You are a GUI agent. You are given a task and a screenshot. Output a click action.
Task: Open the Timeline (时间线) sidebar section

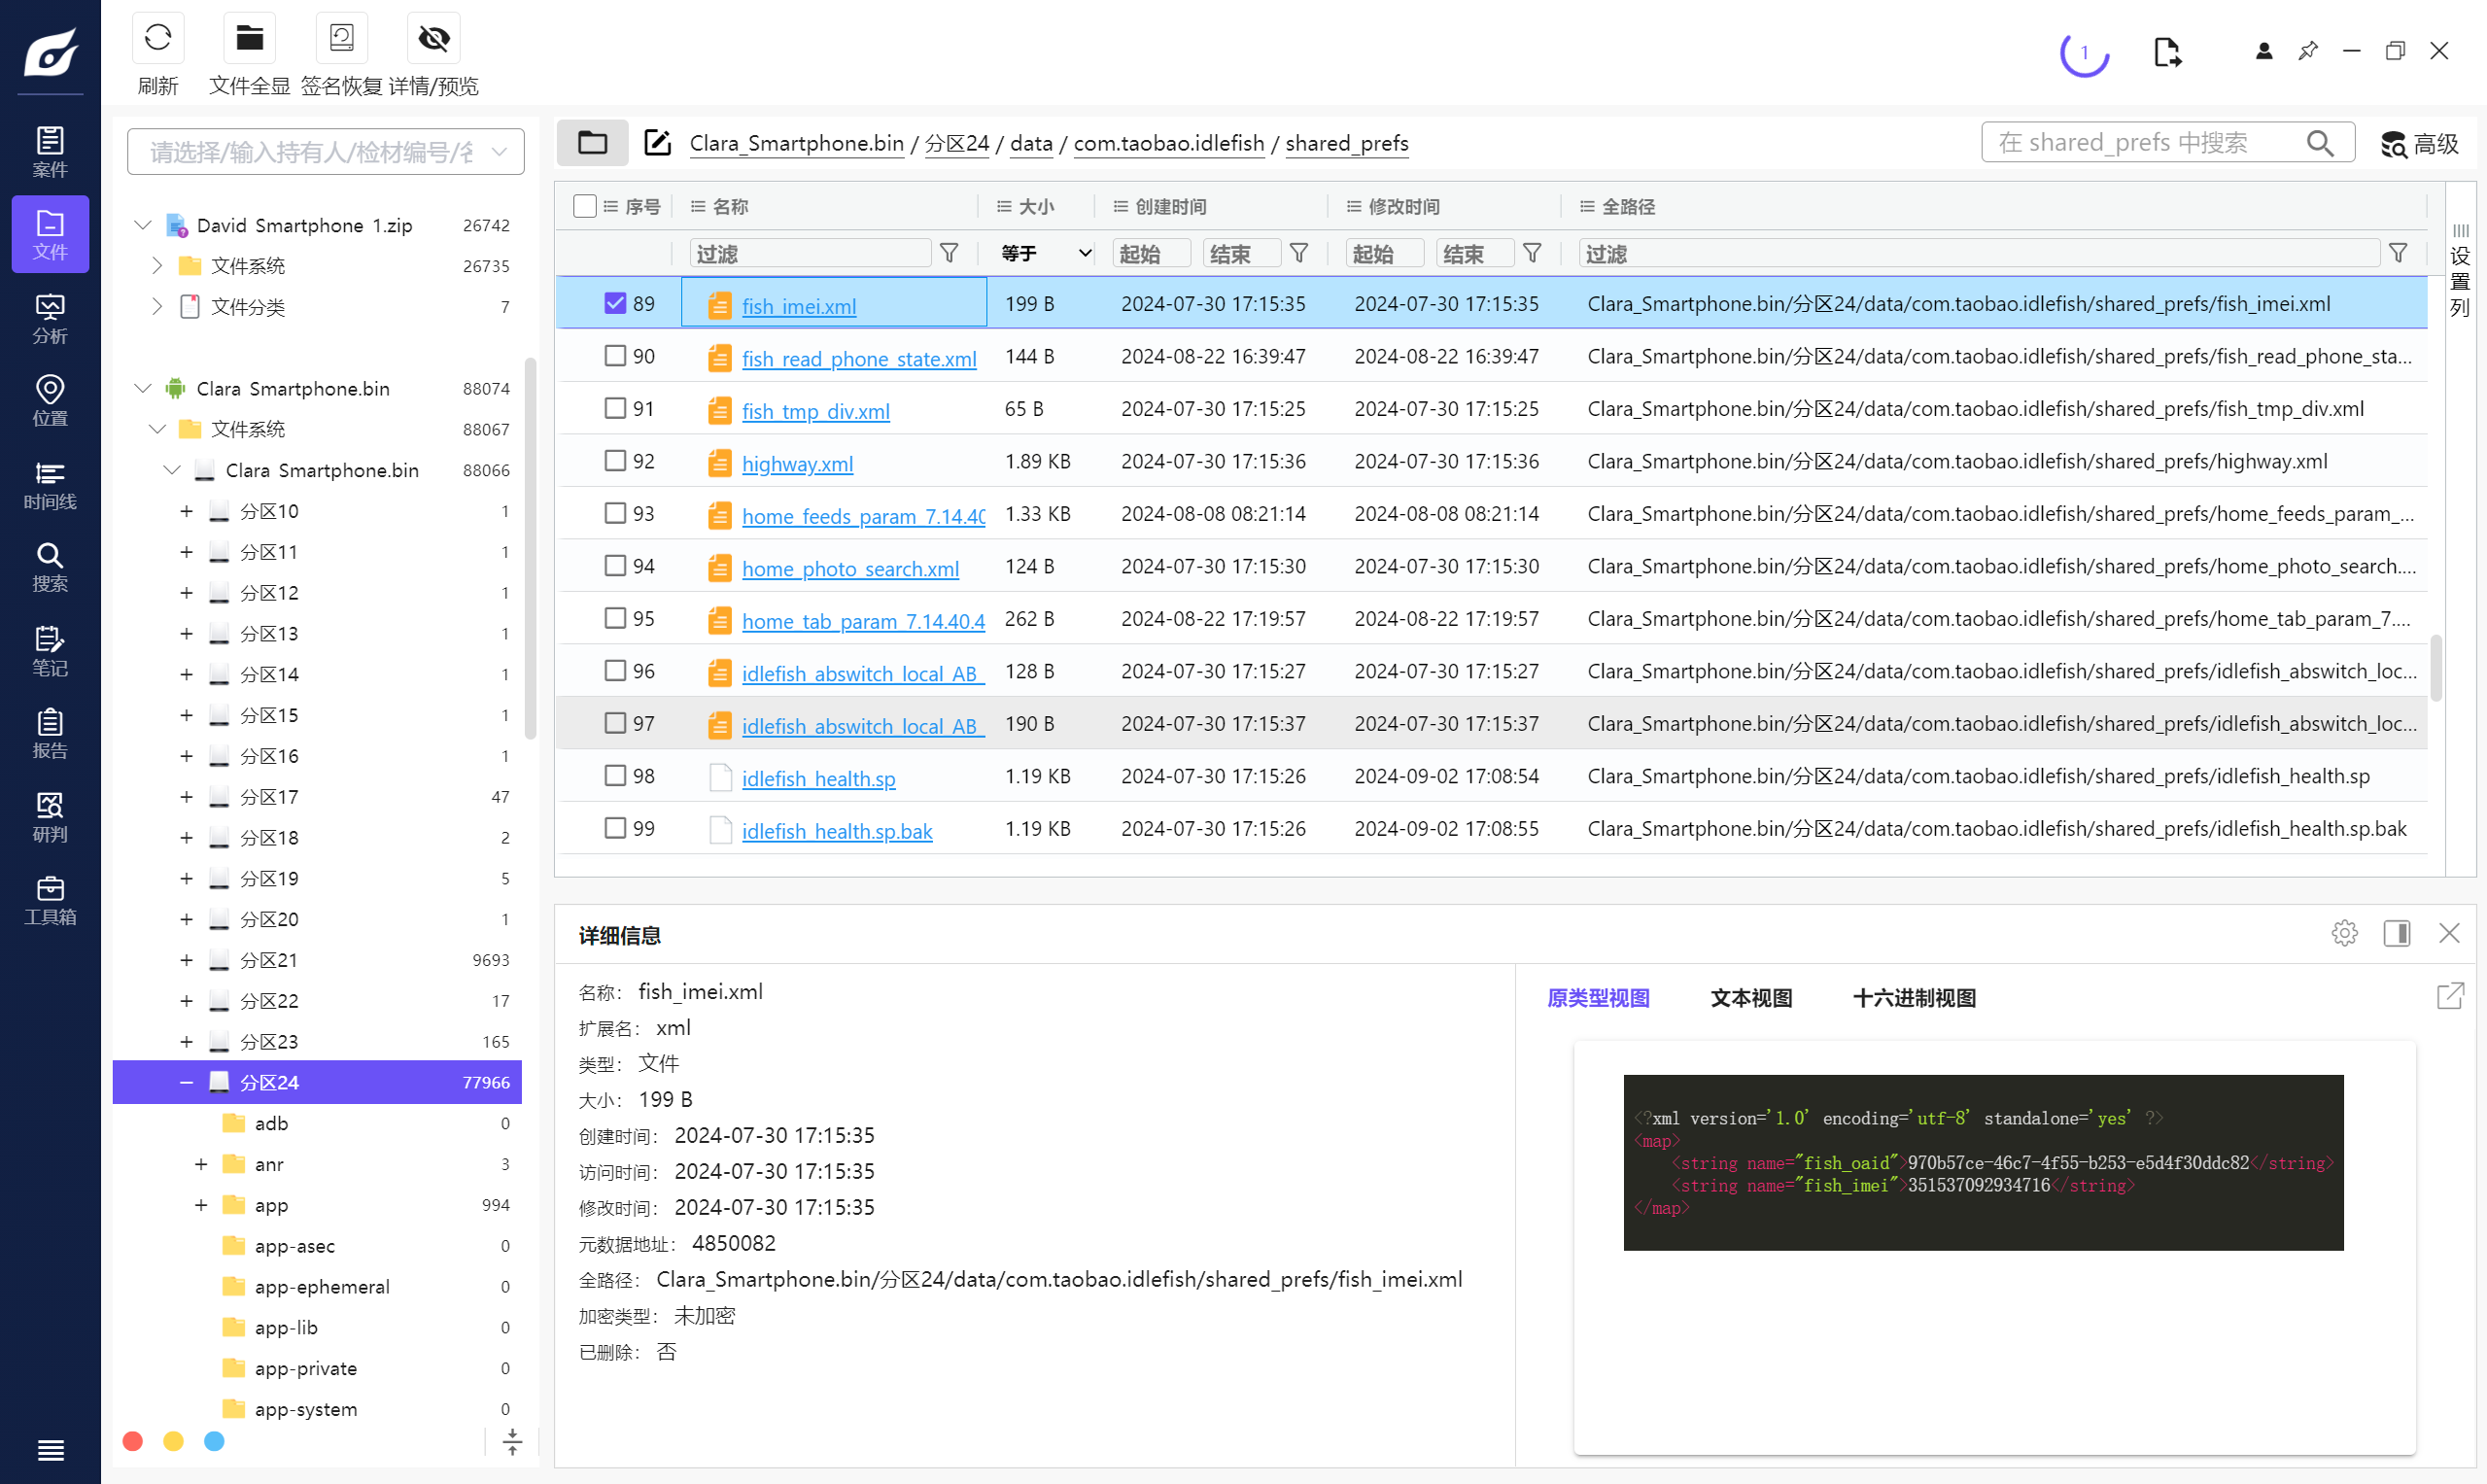[x=50, y=485]
